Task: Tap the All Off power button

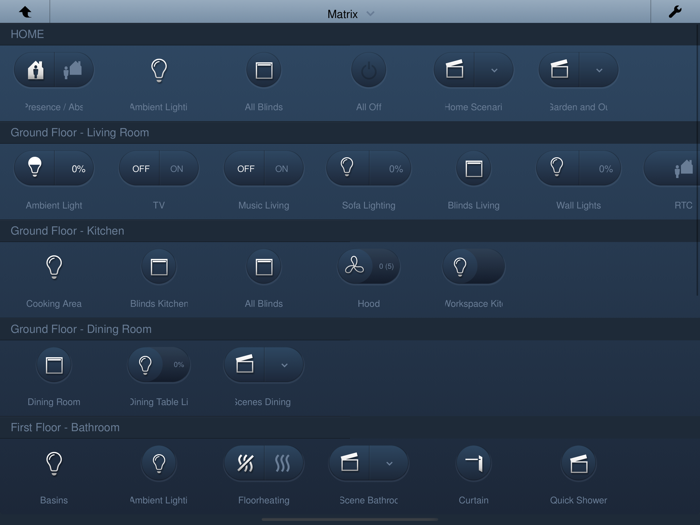Action: tap(369, 70)
